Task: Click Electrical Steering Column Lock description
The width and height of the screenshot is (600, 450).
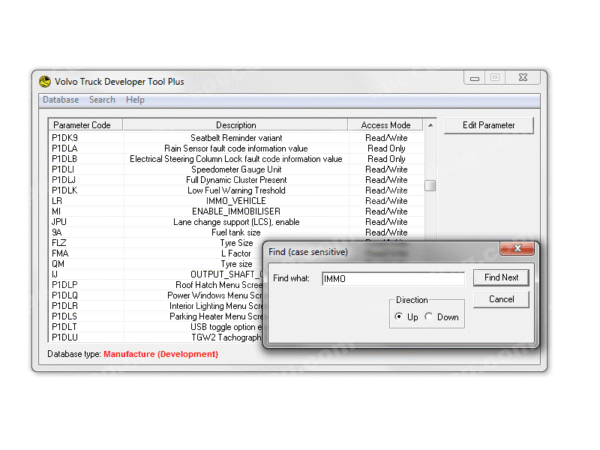Action: tap(236, 159)
